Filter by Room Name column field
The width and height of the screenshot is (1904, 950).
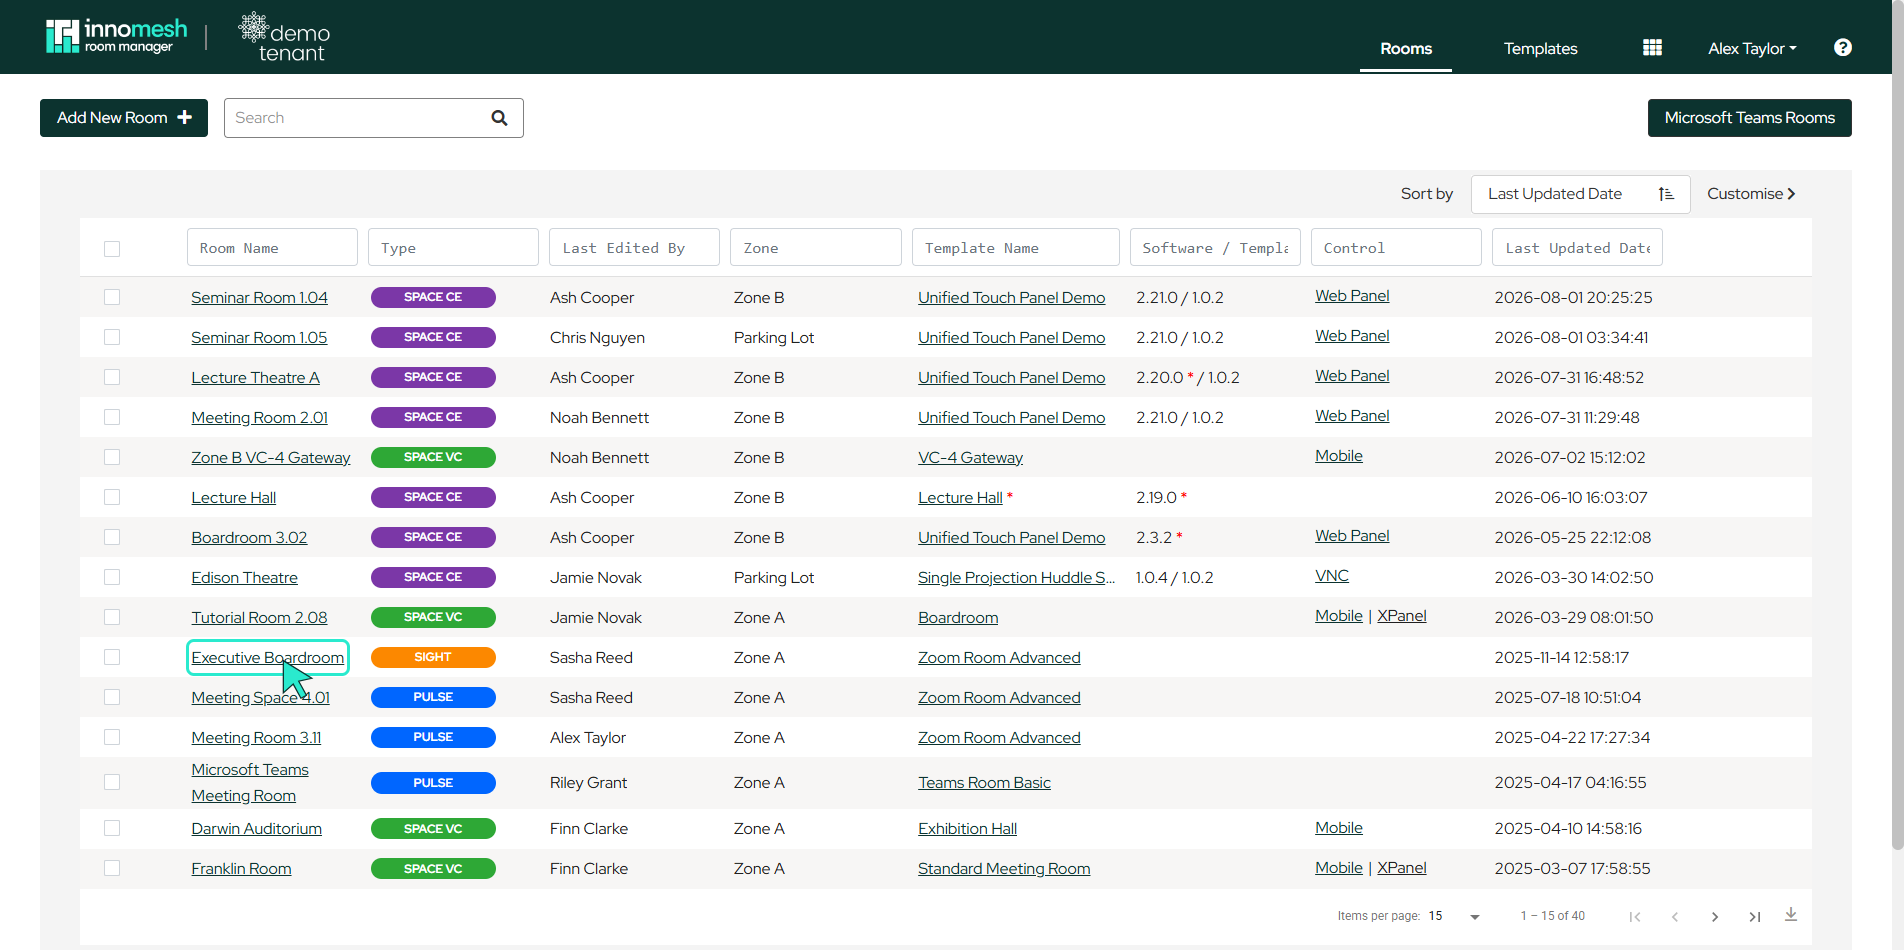tap(272, 248)
